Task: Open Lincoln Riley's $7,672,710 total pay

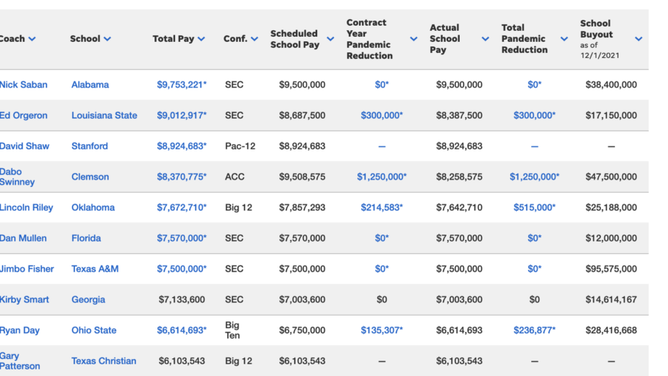Action: click(181, 207)
